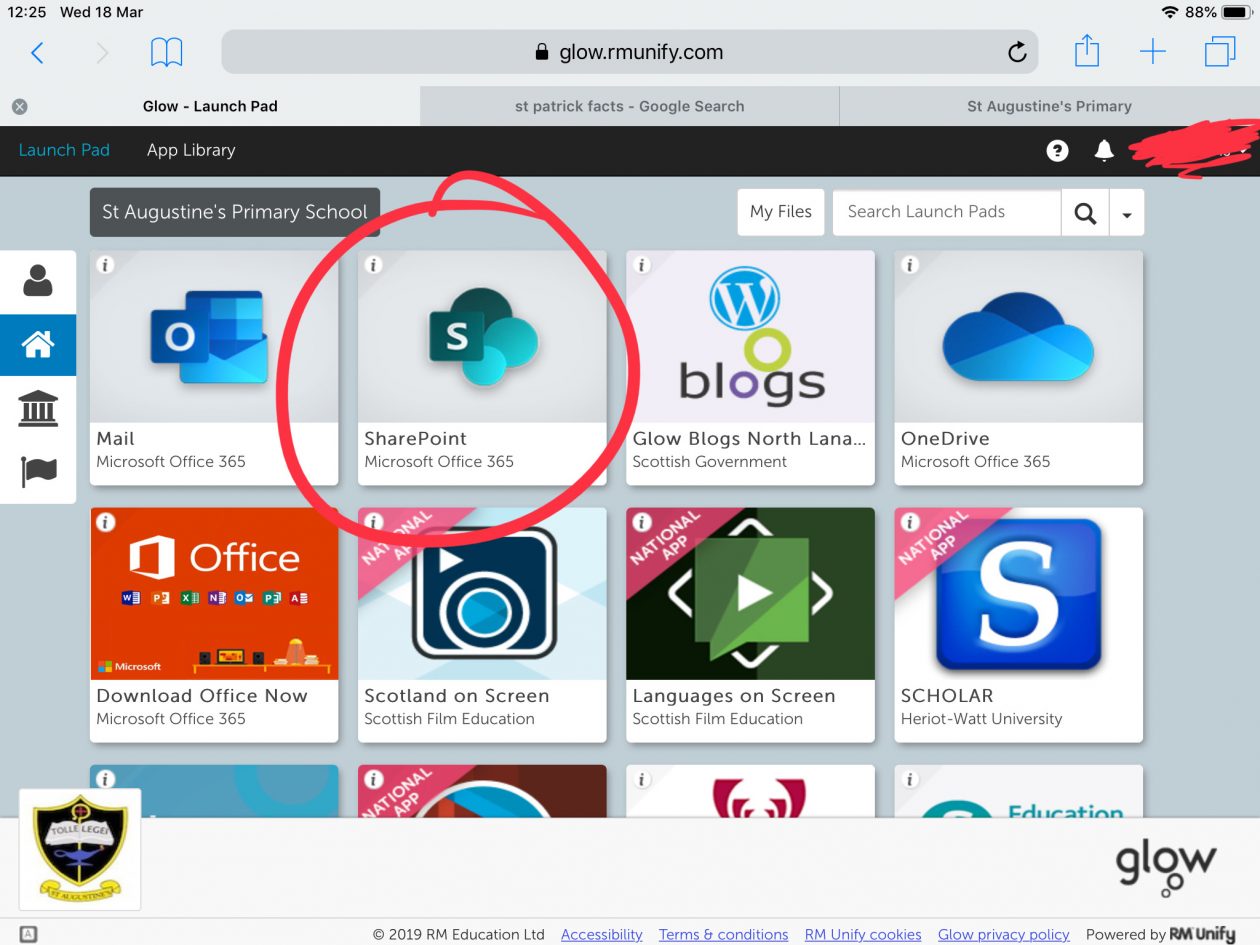Reload the page in Safari
This screenshot has width=1260, height=945.
point(1017,53)
